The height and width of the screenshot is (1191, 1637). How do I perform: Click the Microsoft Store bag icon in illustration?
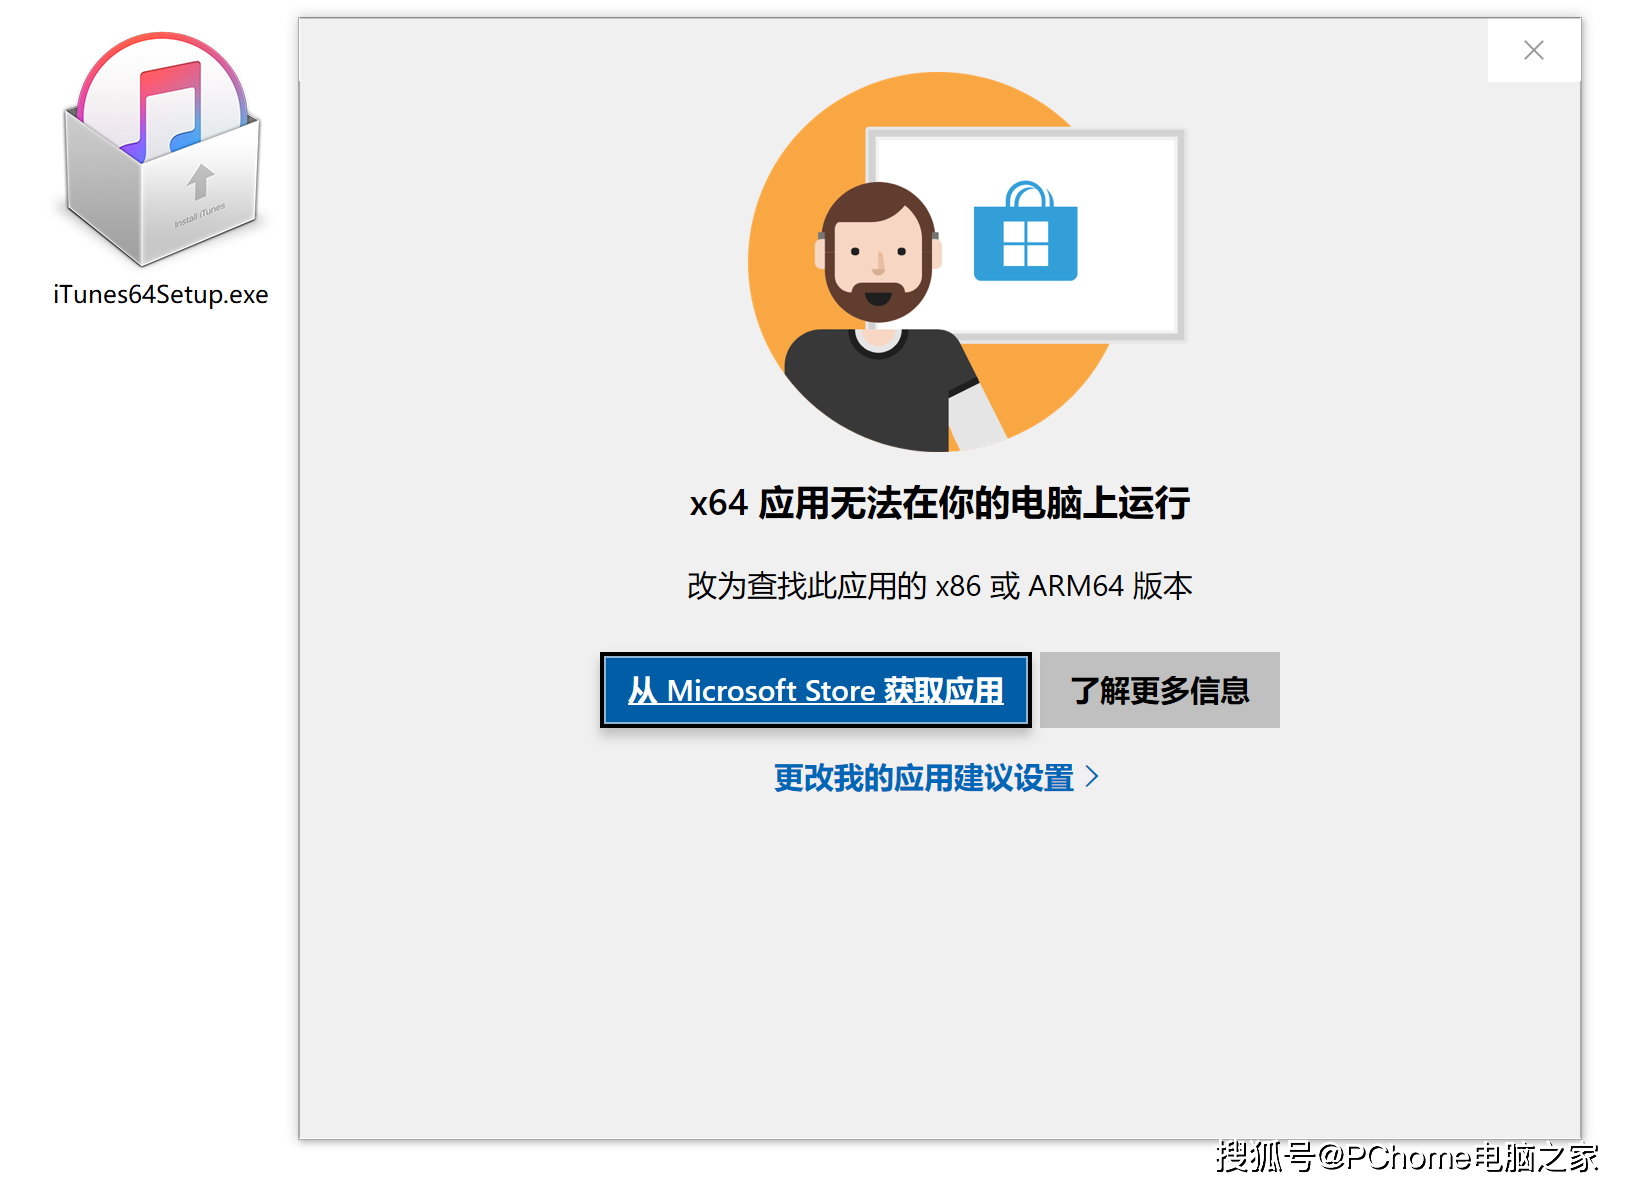(x=1026, y=231)
